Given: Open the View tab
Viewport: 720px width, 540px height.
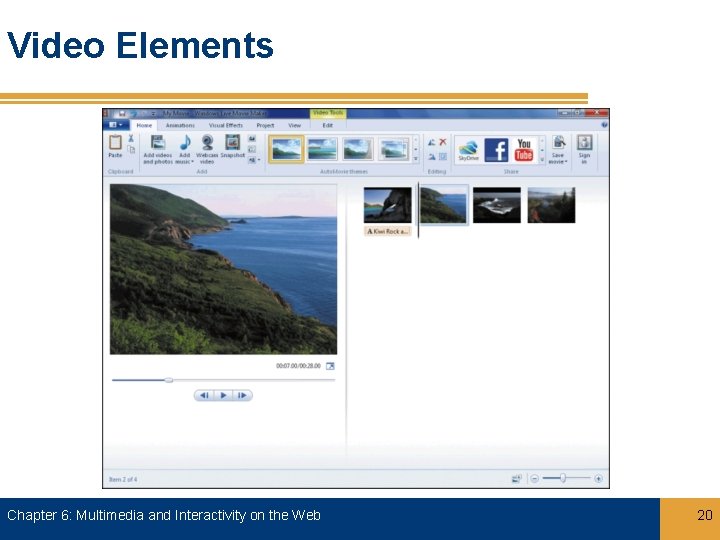Looking at the screenshot, I should click(x=294, y=125).
